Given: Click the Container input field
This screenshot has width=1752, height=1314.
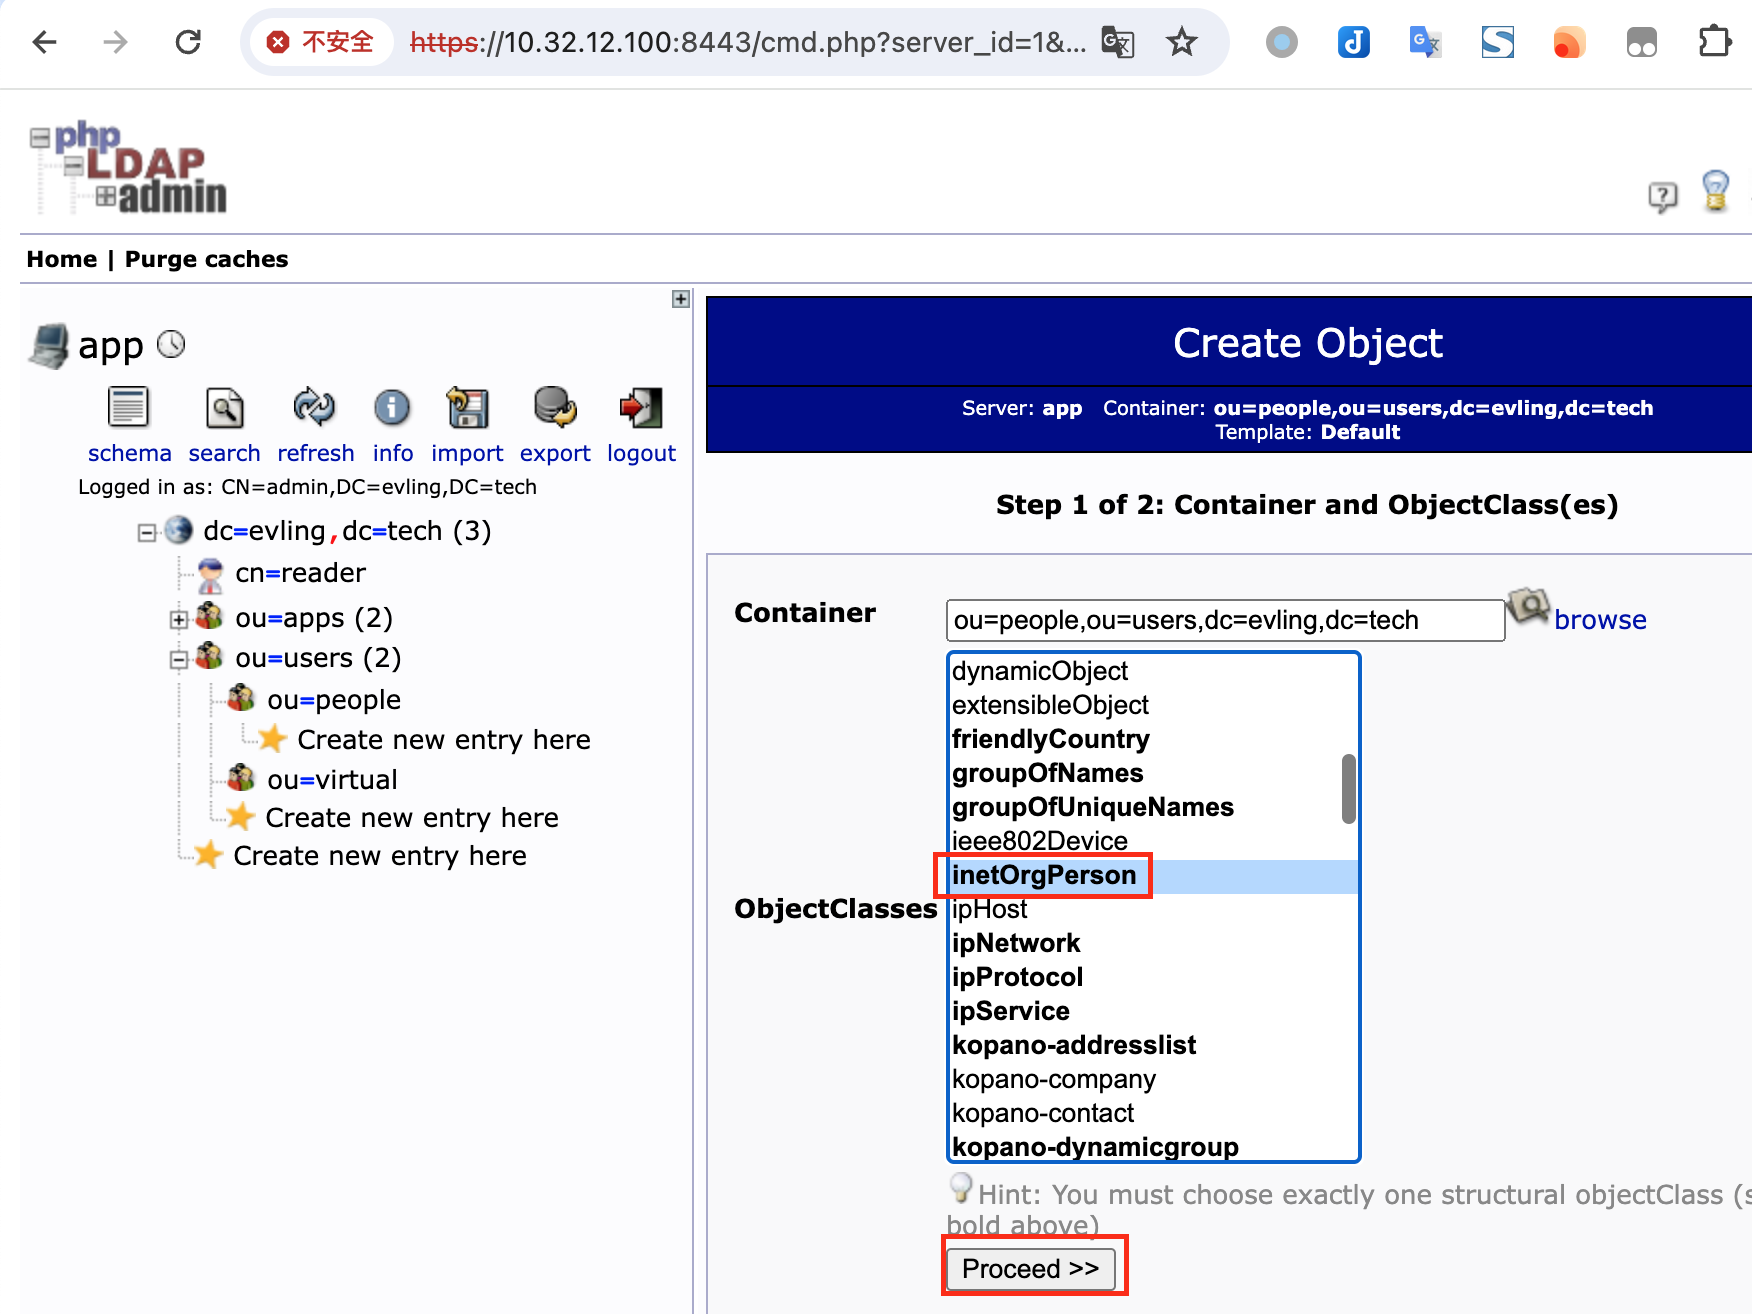Looking at the screenshot, I should tap(1225, 620).
